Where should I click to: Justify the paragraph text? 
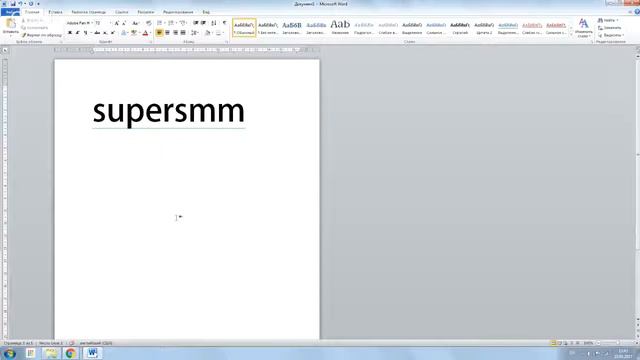tap(183, 33)
